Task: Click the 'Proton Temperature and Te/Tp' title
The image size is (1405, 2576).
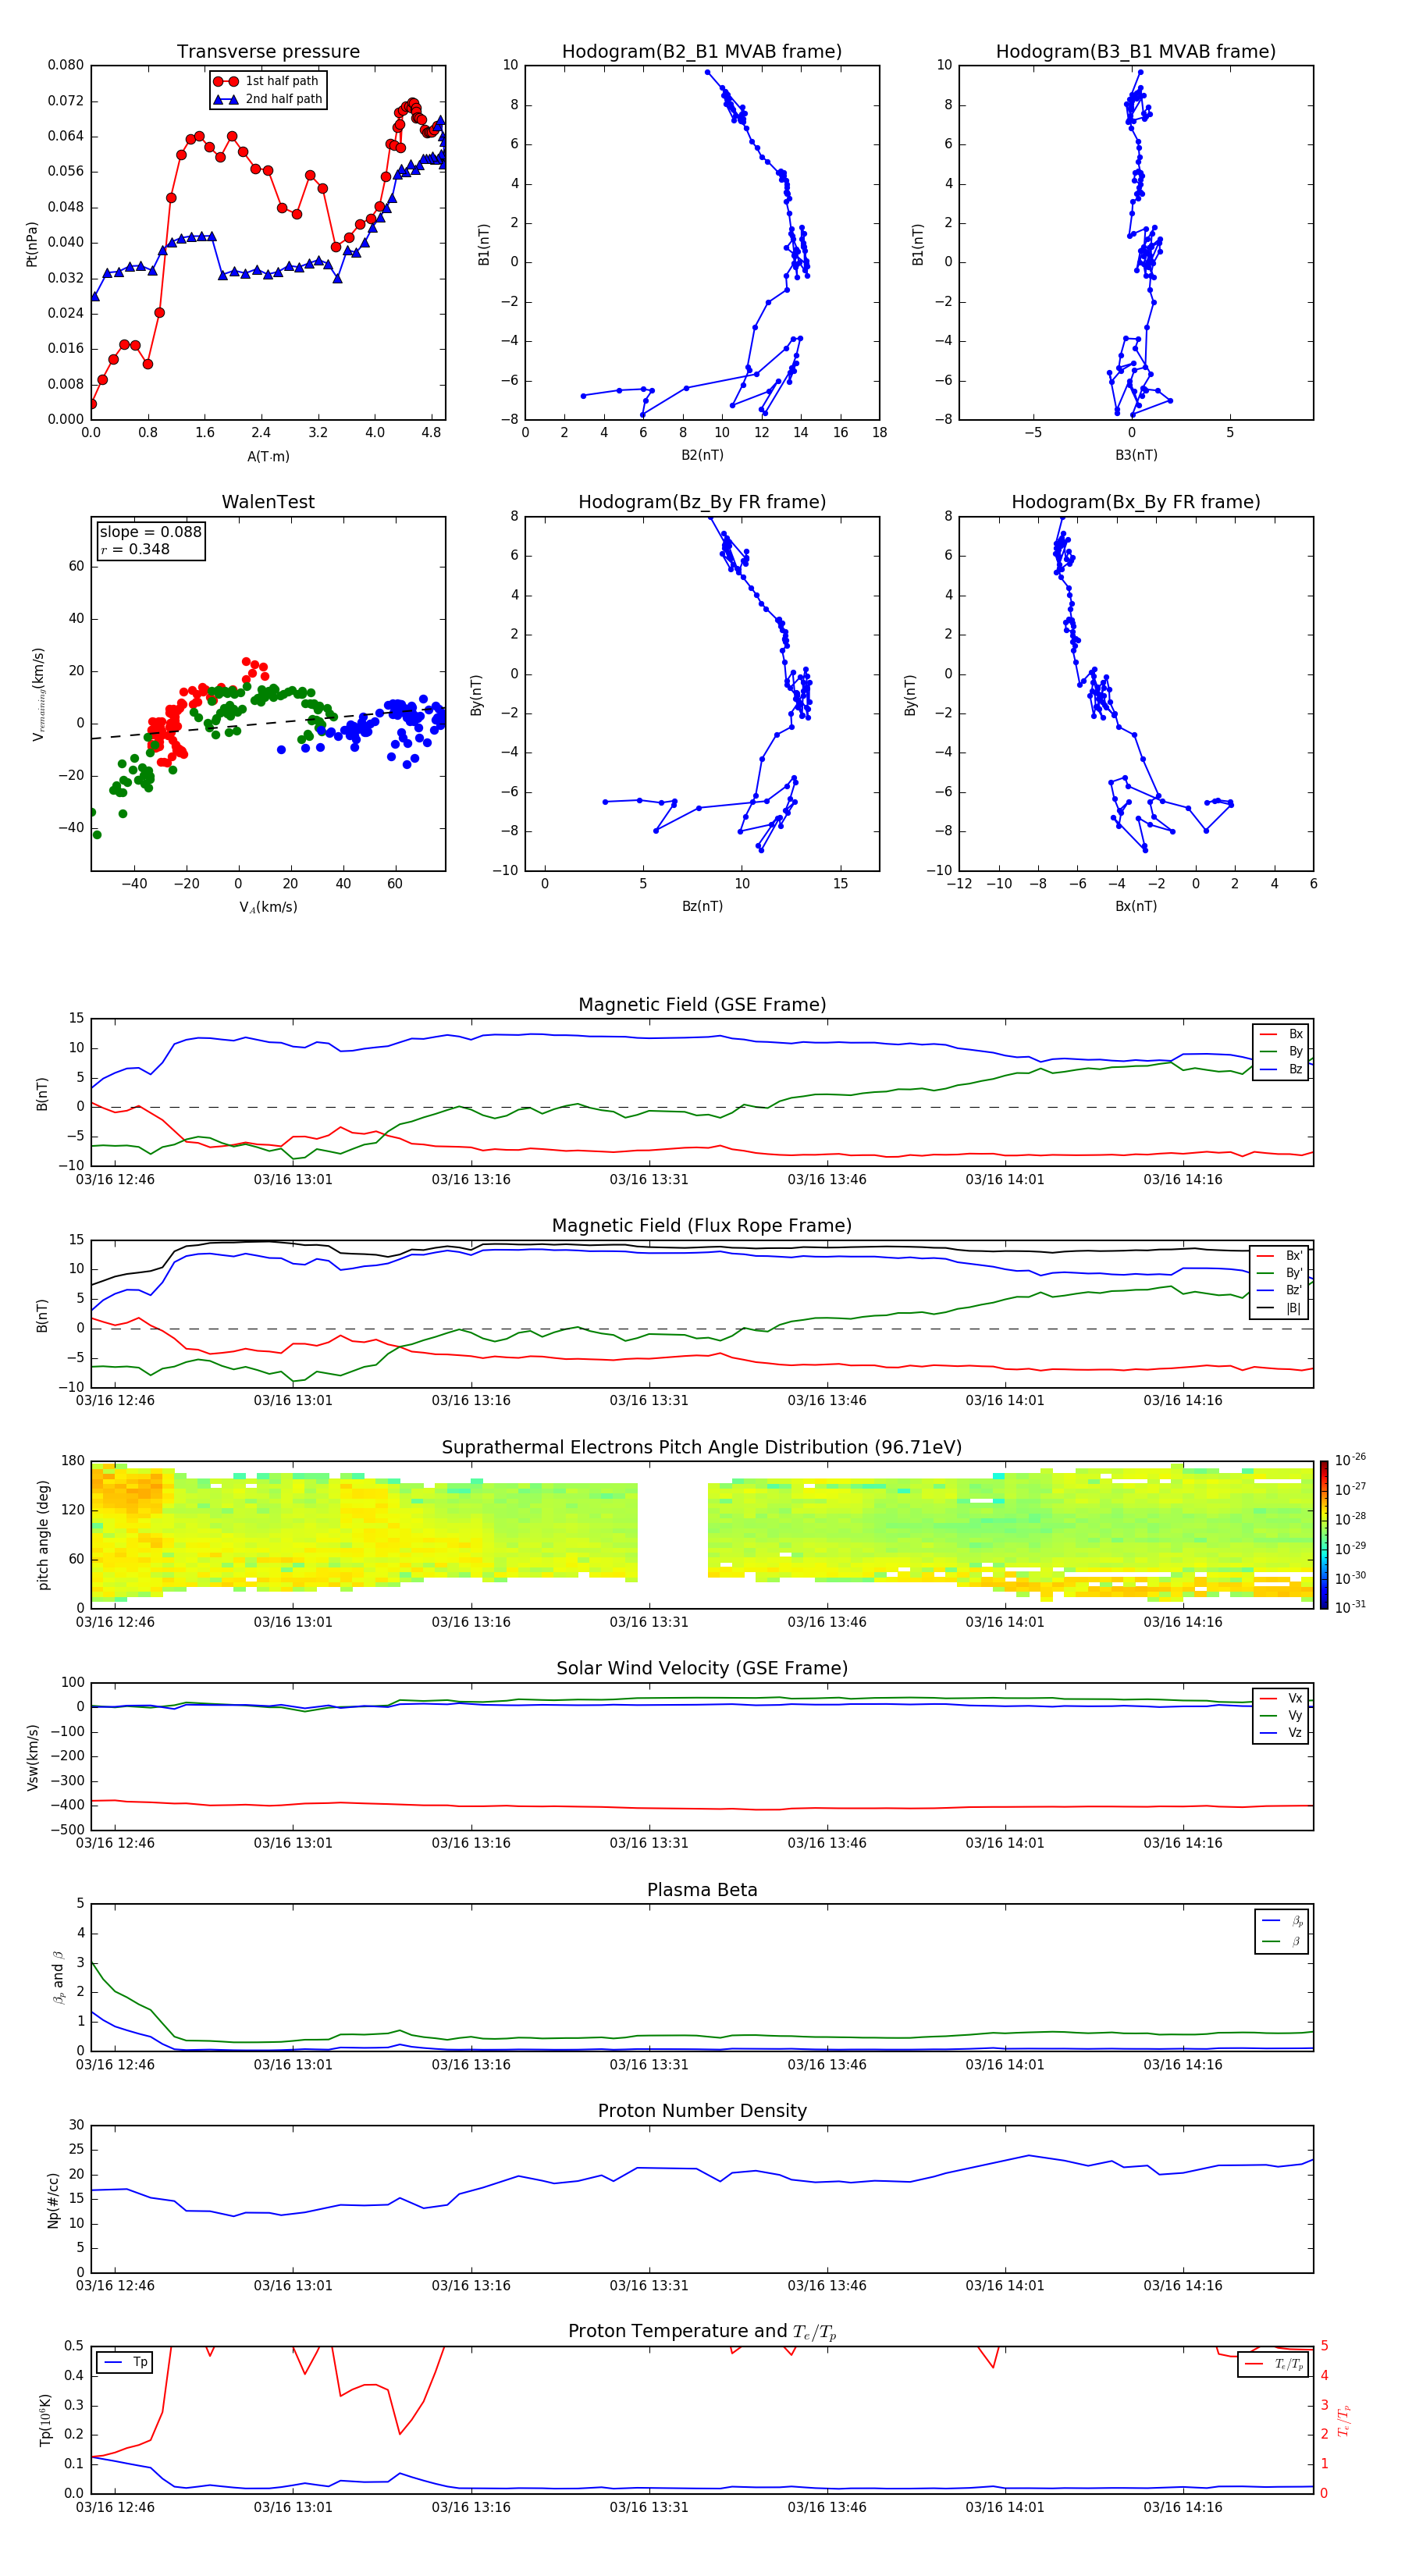Action: (x=702, y=2332)
